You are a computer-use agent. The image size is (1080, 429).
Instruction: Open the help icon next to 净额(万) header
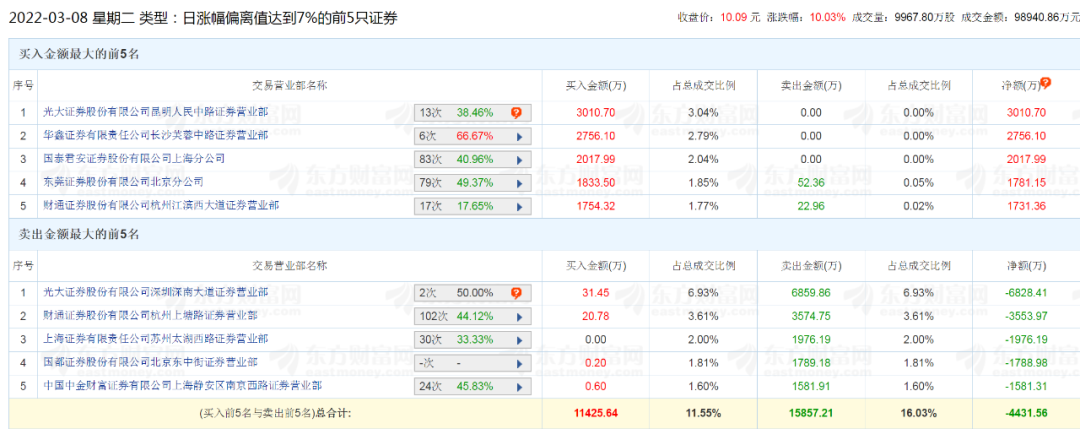[x=1045, y=83]
